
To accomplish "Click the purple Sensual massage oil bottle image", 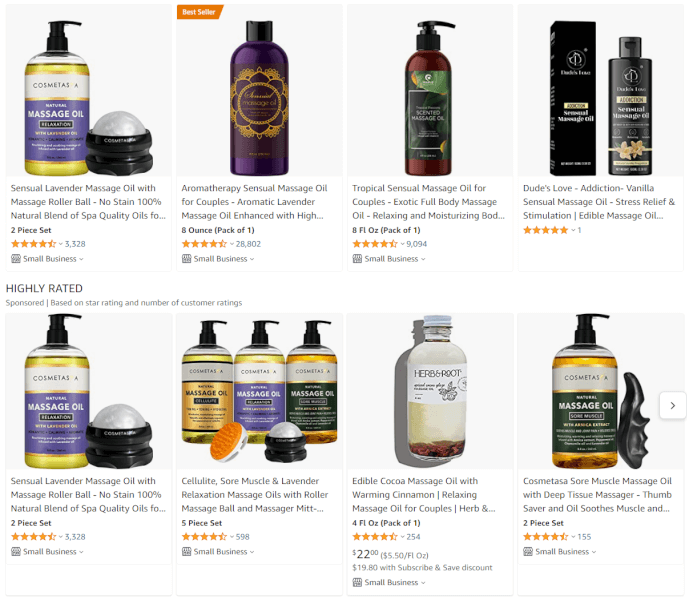I will coord(259,98).
